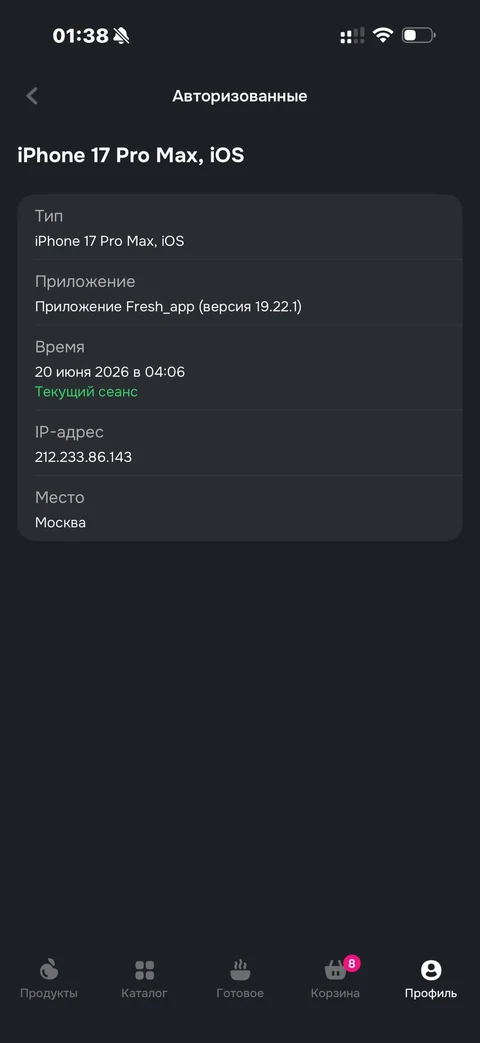480x1043 pixels.
Task: Tap the Тип row showing iPhone model
Action: point(240,227)
